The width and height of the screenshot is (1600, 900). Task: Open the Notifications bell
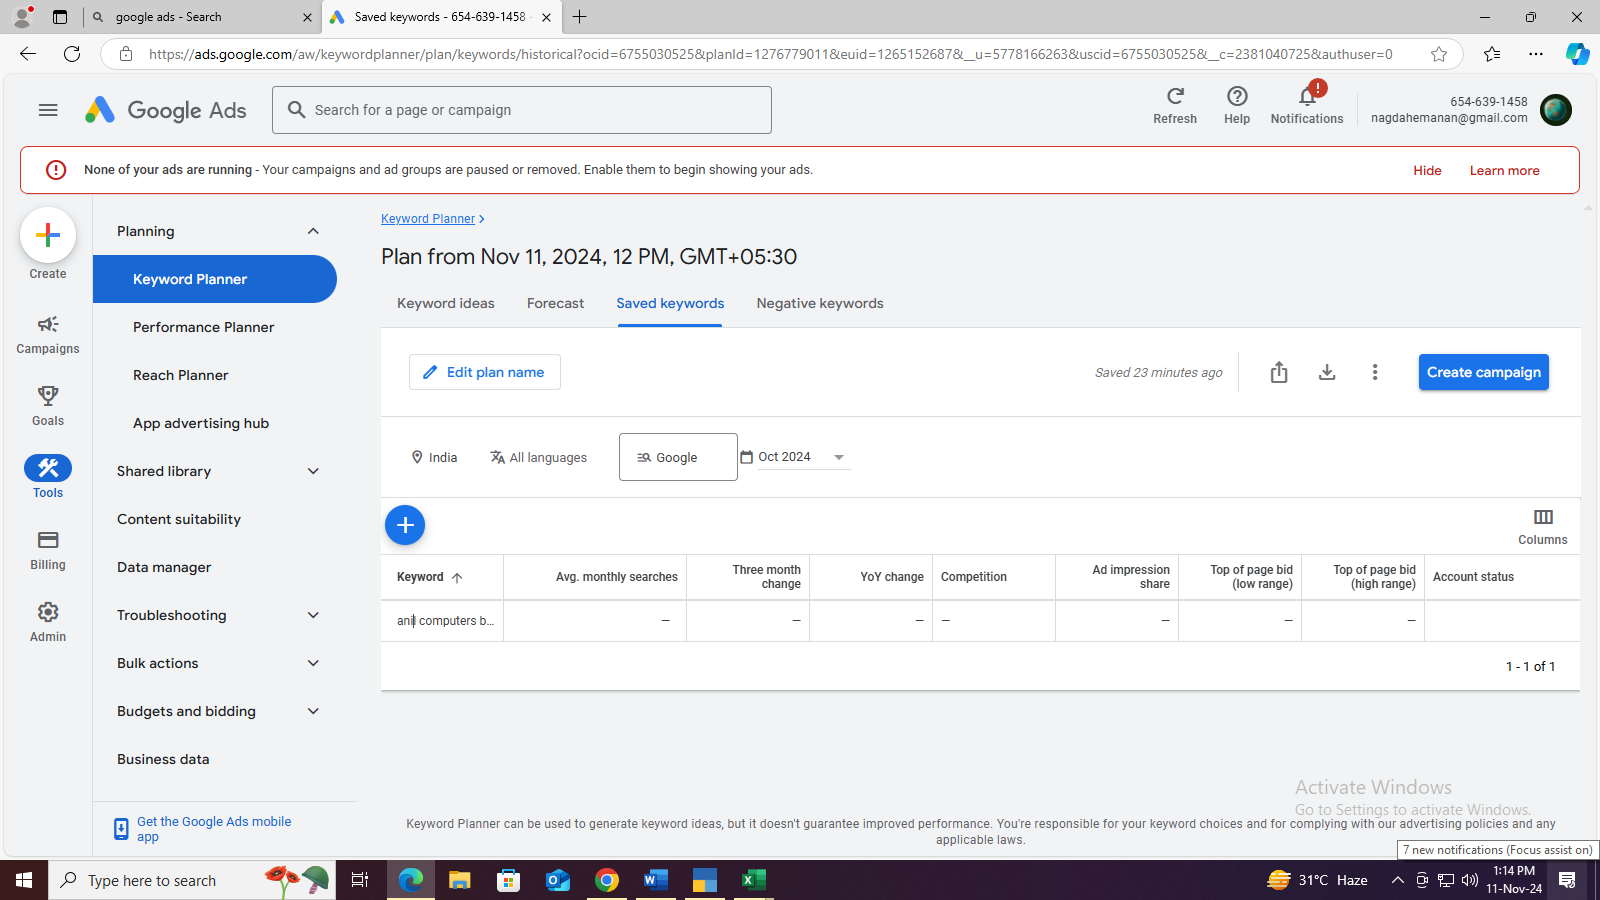pos(1307,97)
